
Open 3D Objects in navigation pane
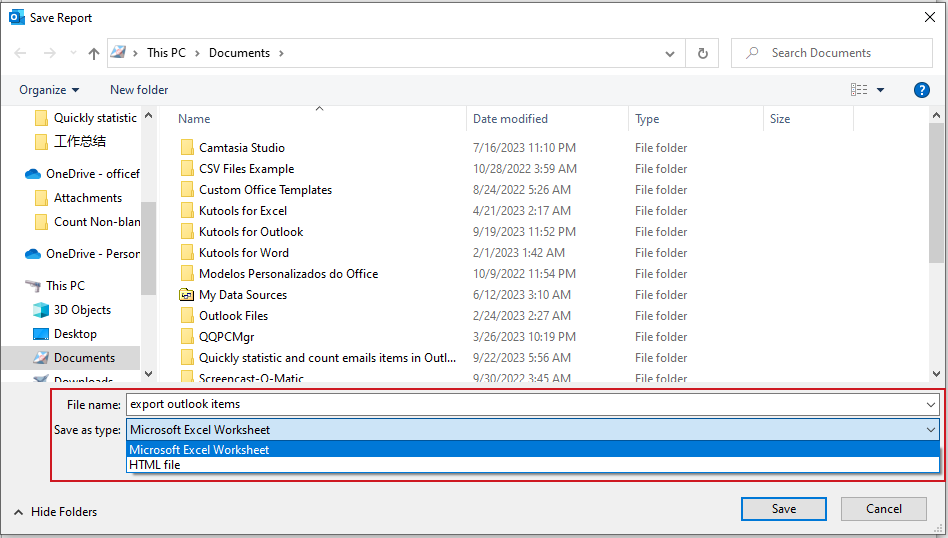point(82,310)
